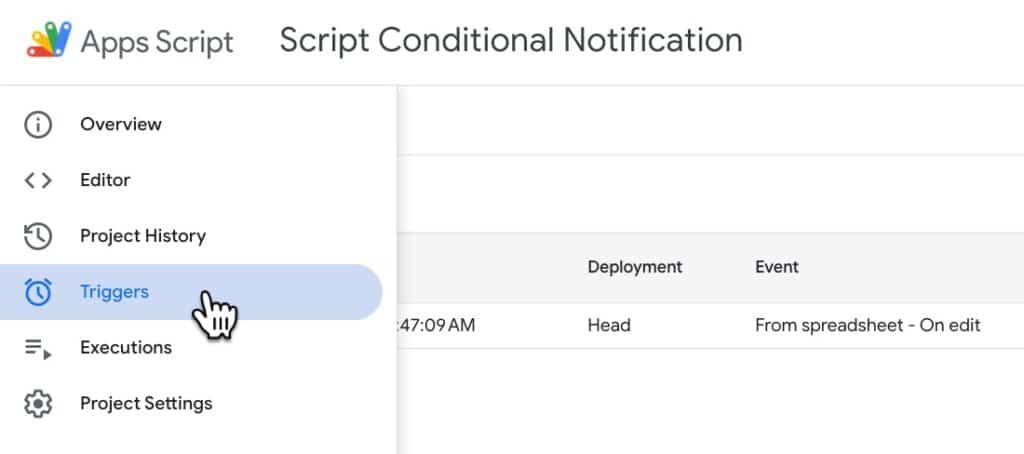Click the Project Settings gear icon
The image size is (1024, 454).
click(x=38, y=404)
